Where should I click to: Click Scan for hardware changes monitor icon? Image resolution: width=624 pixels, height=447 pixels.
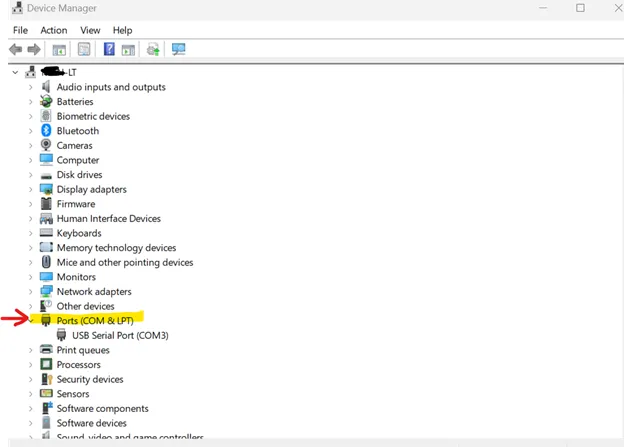click(x=179, y=49)
